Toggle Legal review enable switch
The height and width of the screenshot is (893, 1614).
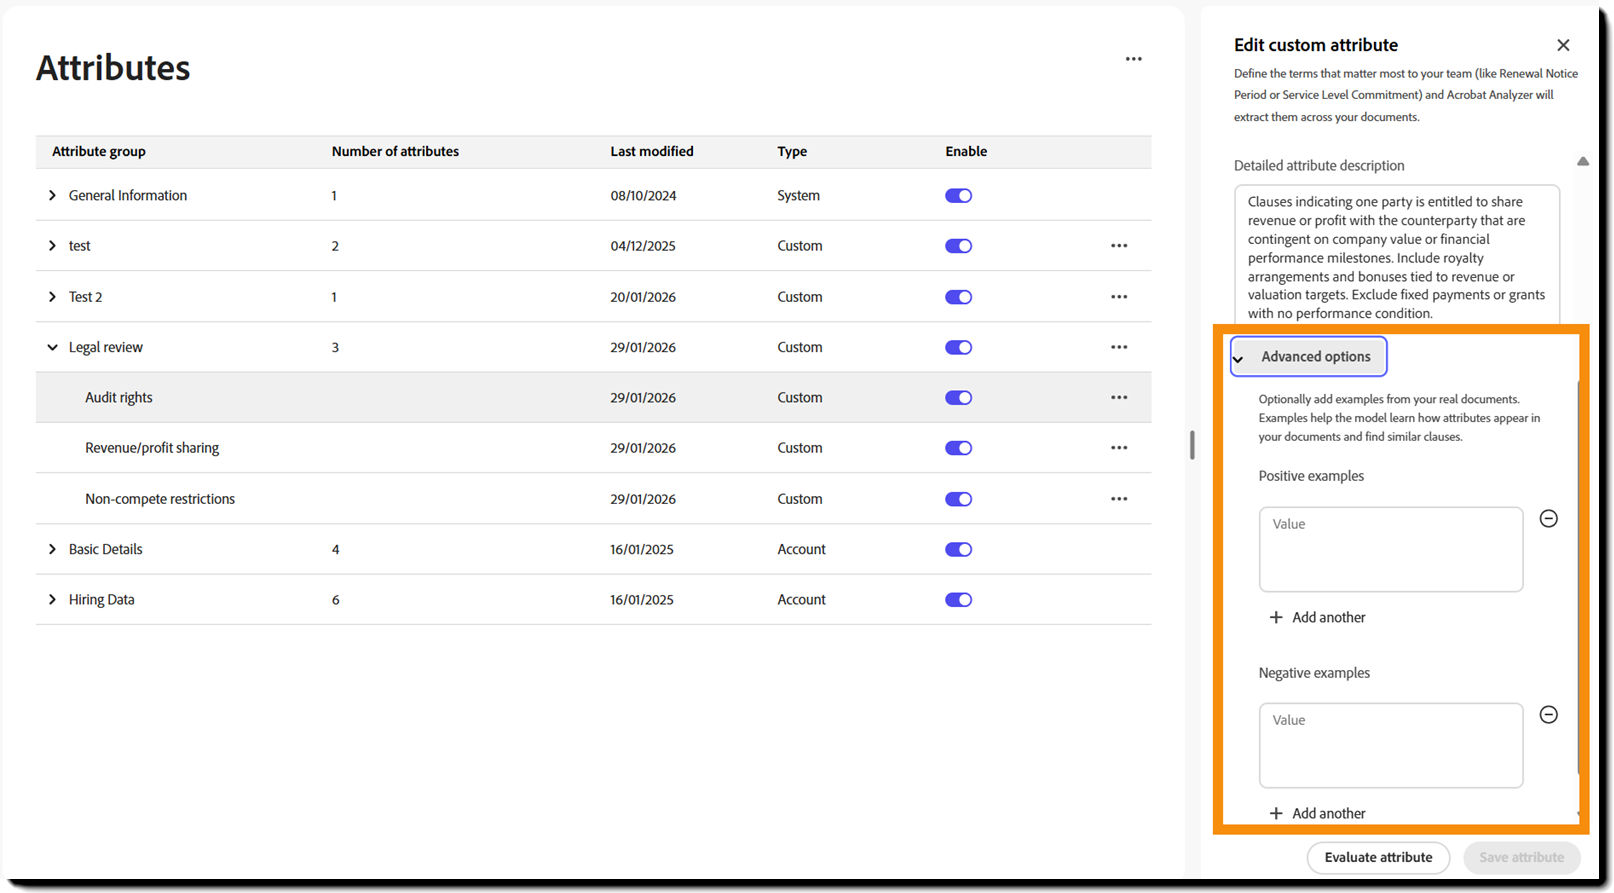click(958, 347)
